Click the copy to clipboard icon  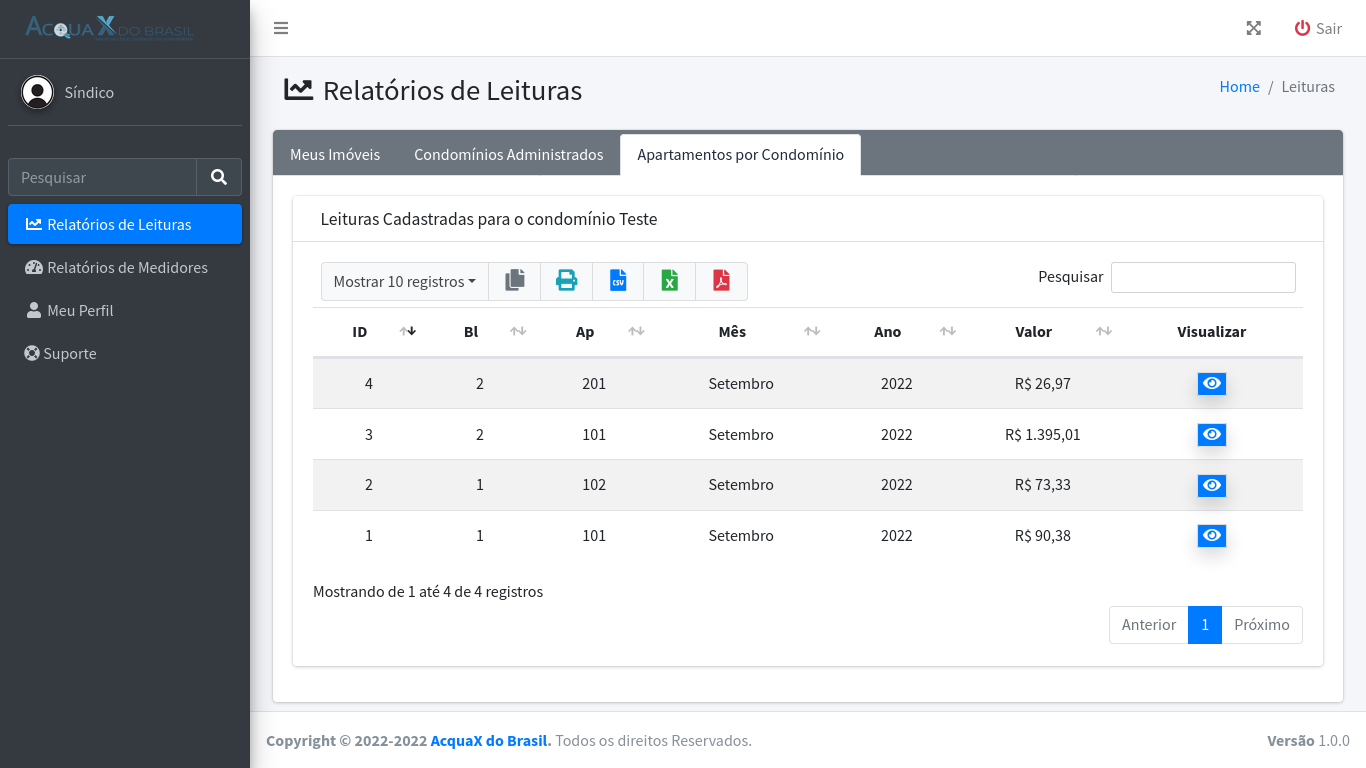coord(515,281)
